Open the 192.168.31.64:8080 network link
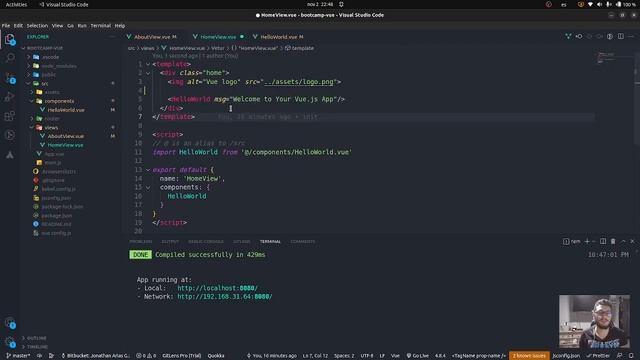Image resolution: width=640 pixels, height=360 pixels. click(x=224, y=297)
